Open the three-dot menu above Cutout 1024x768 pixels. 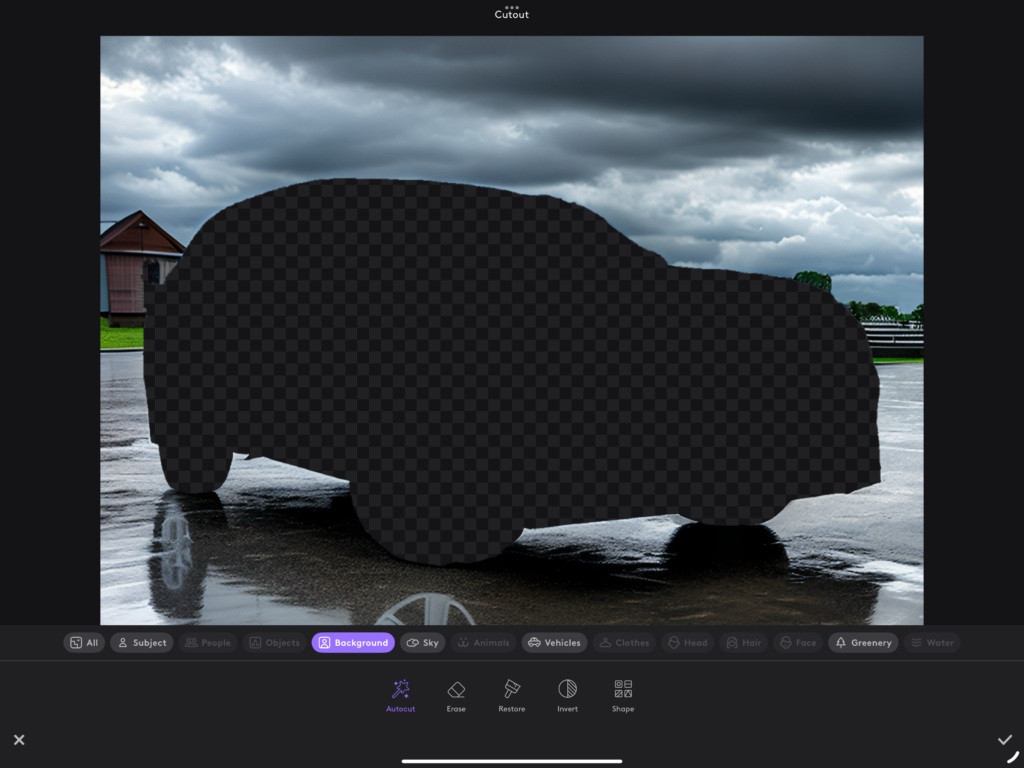tap(512, 7)
